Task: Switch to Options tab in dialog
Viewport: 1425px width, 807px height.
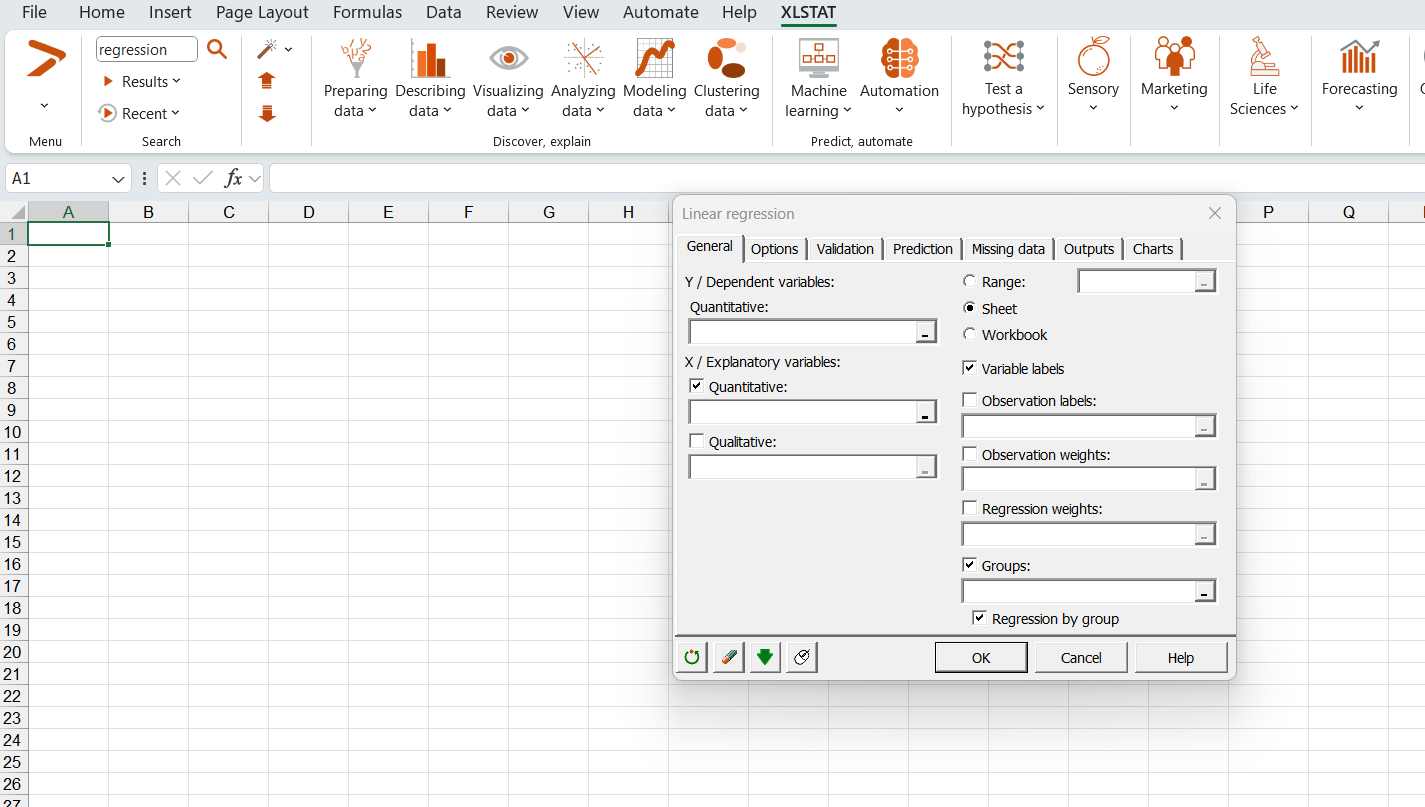Action: point(775,249)
